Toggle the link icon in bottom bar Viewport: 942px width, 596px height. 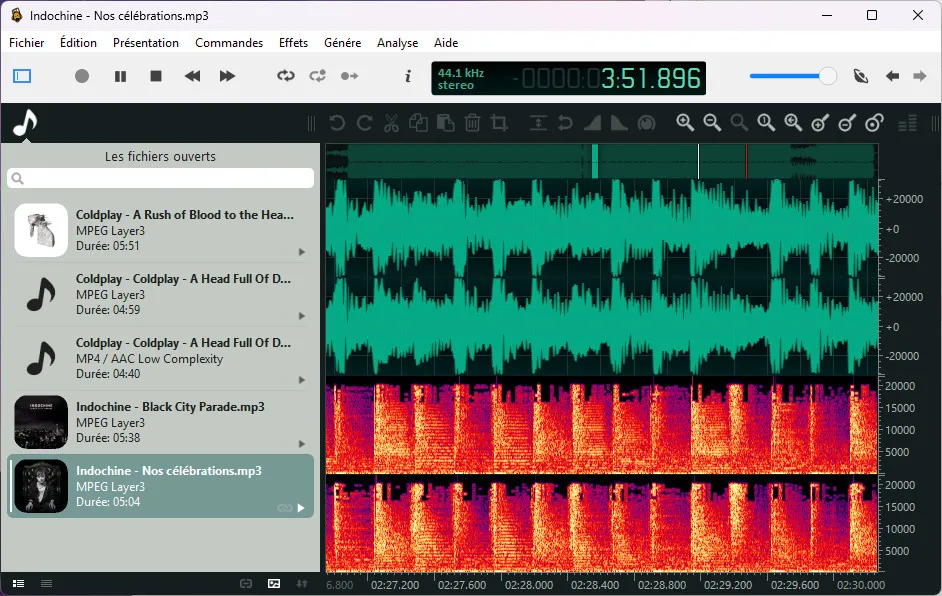click(x=246, y=583)
